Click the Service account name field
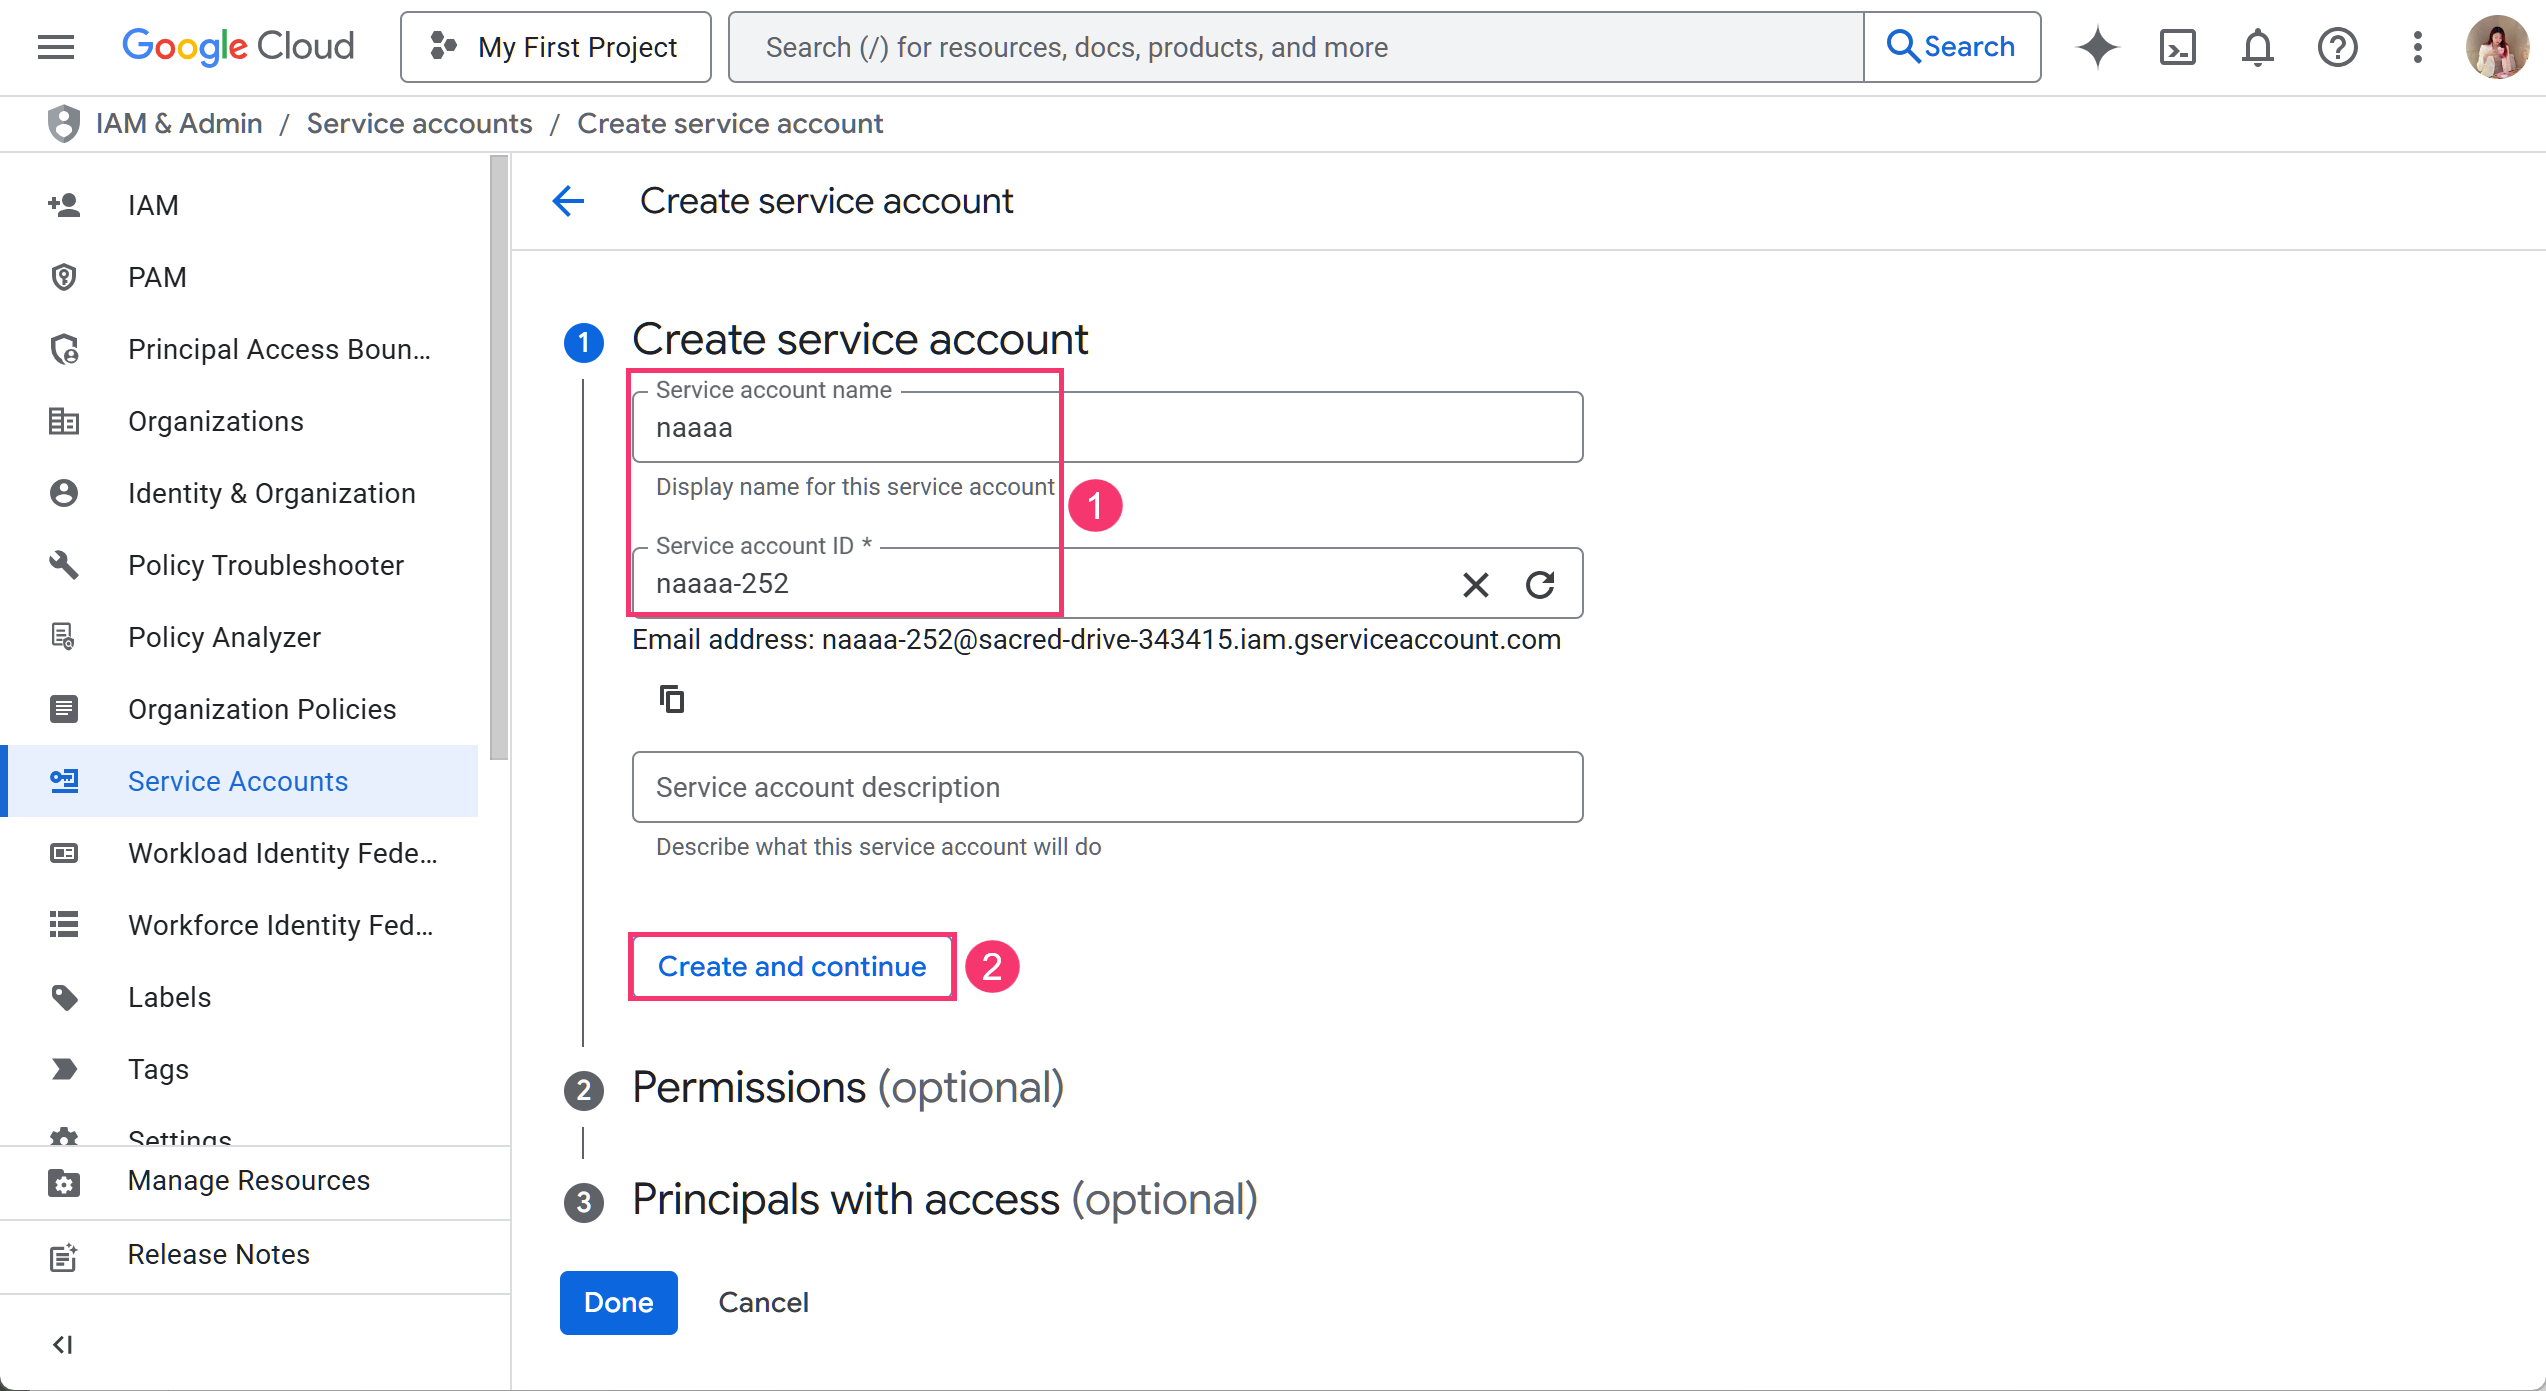2546x1391 pixels. [1107, 427]
